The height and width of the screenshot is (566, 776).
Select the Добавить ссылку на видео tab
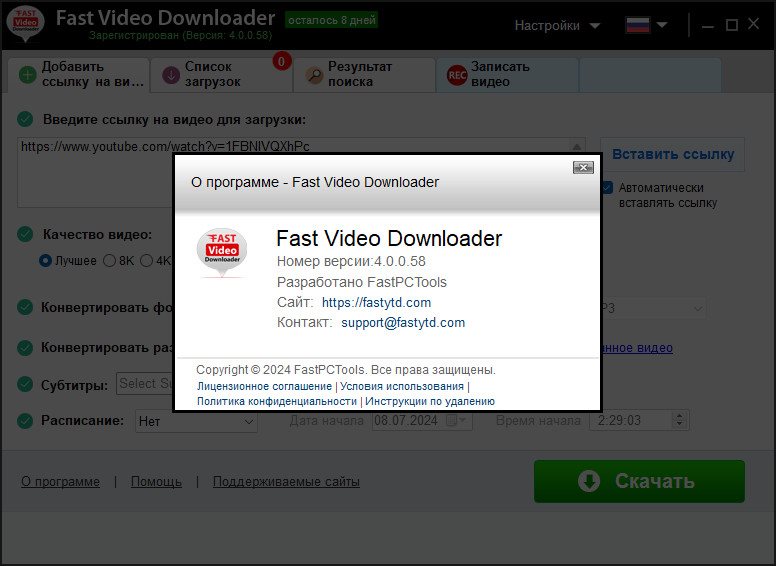[79, 75]
